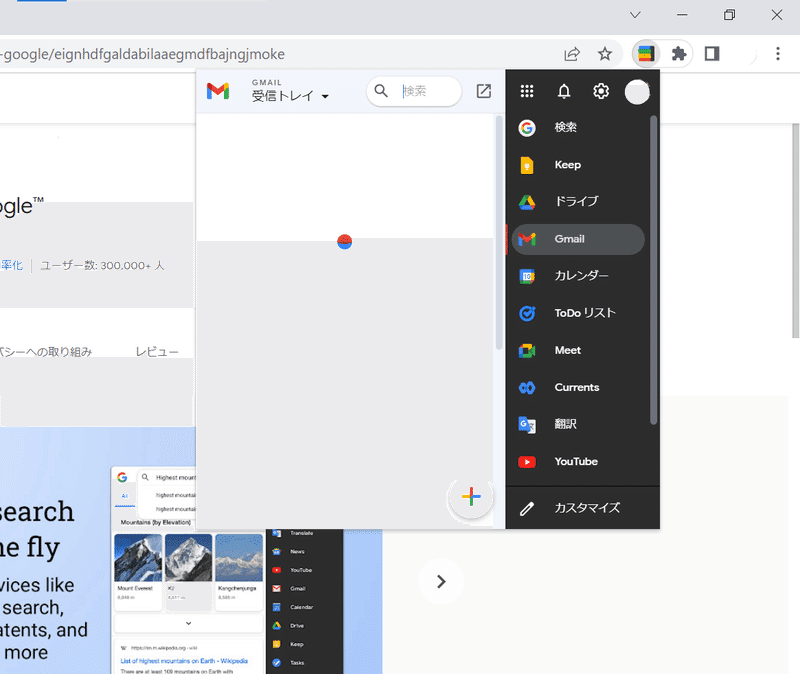Select 検索 Google search in the sidebar
Viewport: 800px width, 674px height.
coord(579,128)
